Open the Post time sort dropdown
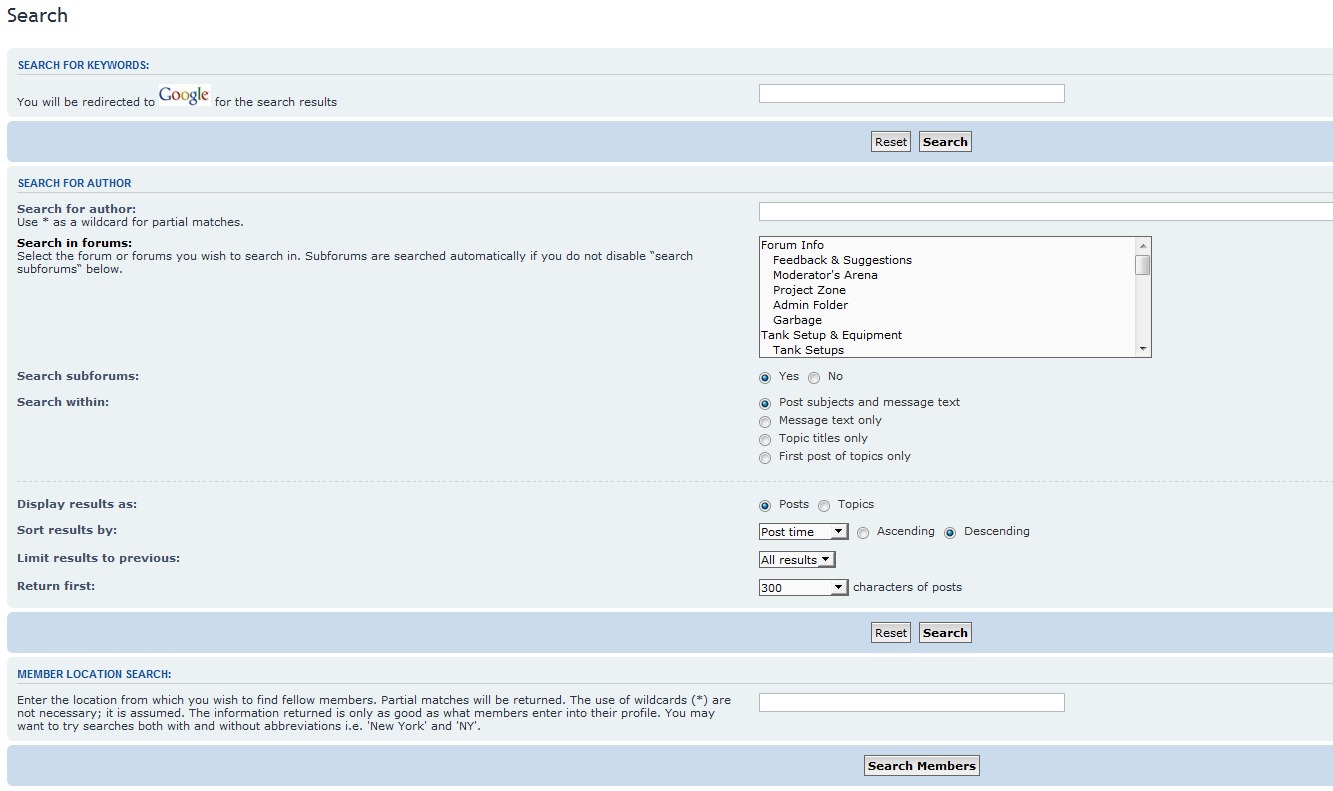The height and width of the screenshot is (791, 1333). click(x=804, y=532)
